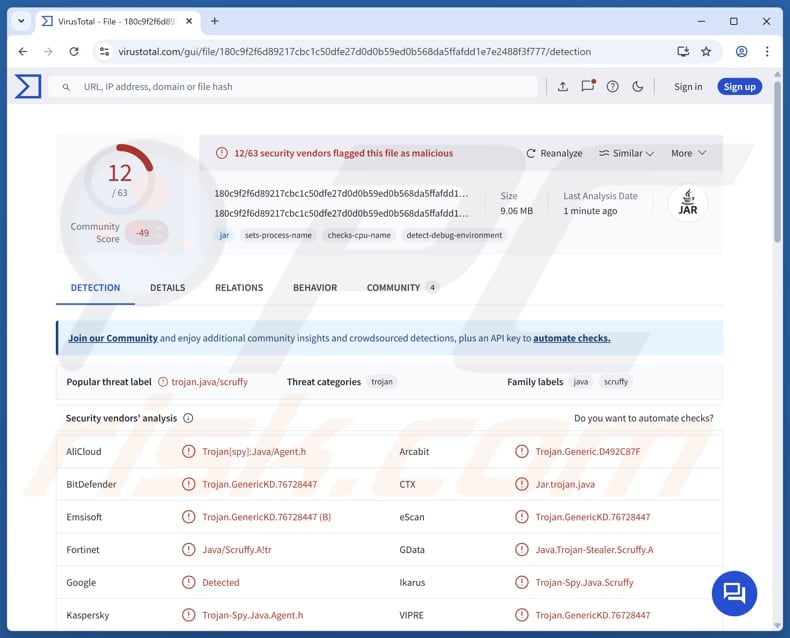This screenshot has width=790, height=638.
Task: Click Java.Trojan-Stealer.Scruffy.A detection text
Action: click(x=594, y=550)
